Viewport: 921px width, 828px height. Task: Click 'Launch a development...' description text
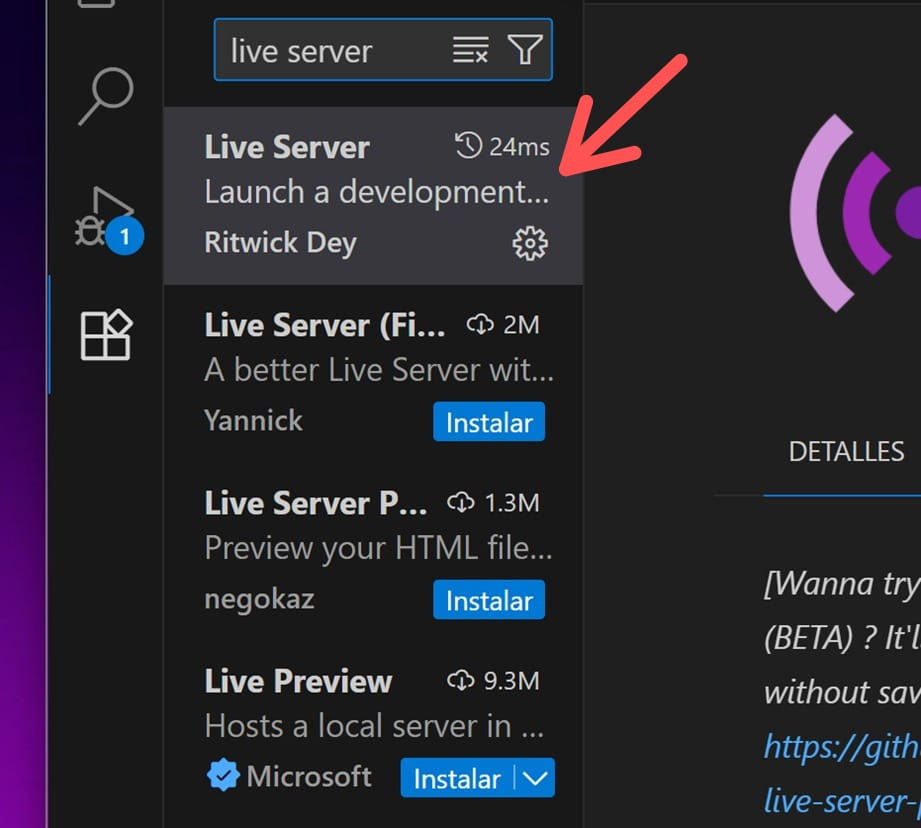(x=377, y=193)
